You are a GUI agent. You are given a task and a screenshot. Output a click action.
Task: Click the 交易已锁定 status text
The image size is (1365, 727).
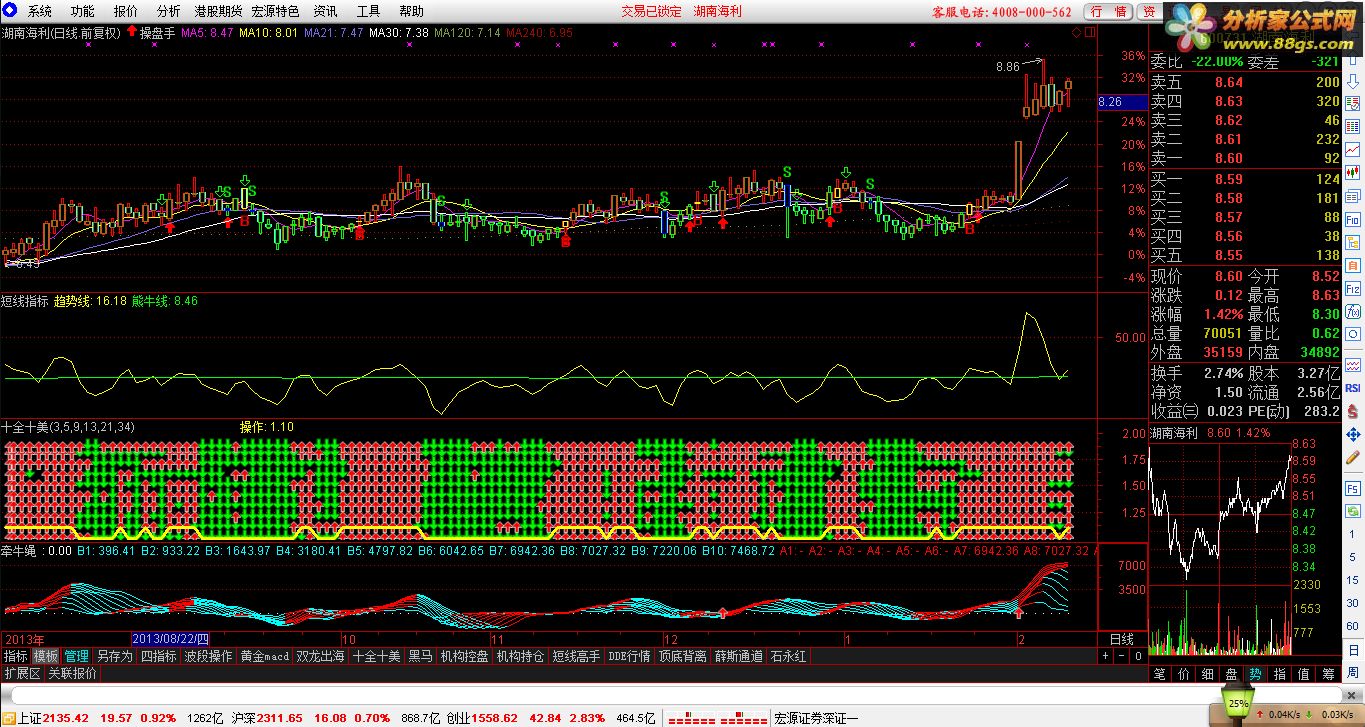click(651, 11)
